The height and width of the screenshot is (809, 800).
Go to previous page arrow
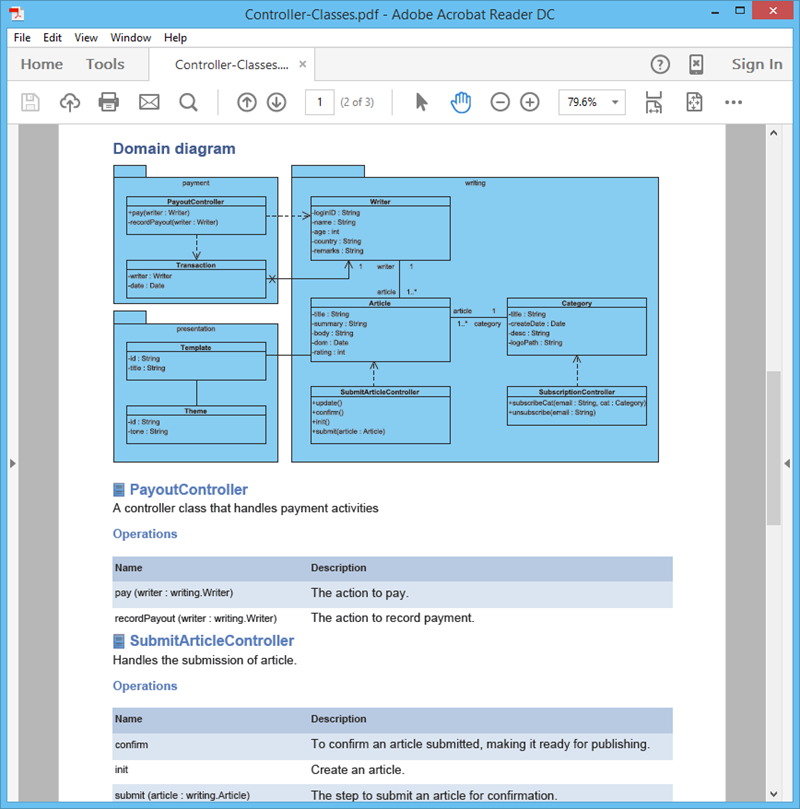pos(247,102)
